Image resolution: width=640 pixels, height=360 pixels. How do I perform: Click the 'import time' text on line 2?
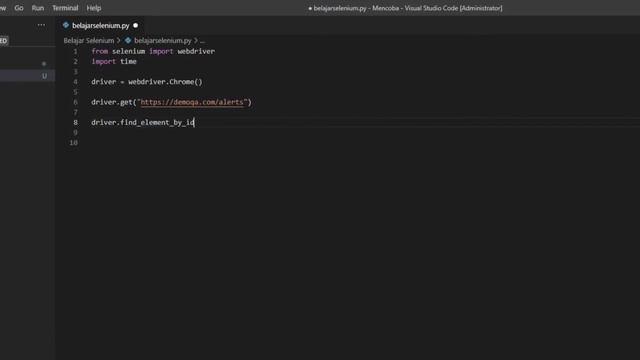[x=114, y=61]
